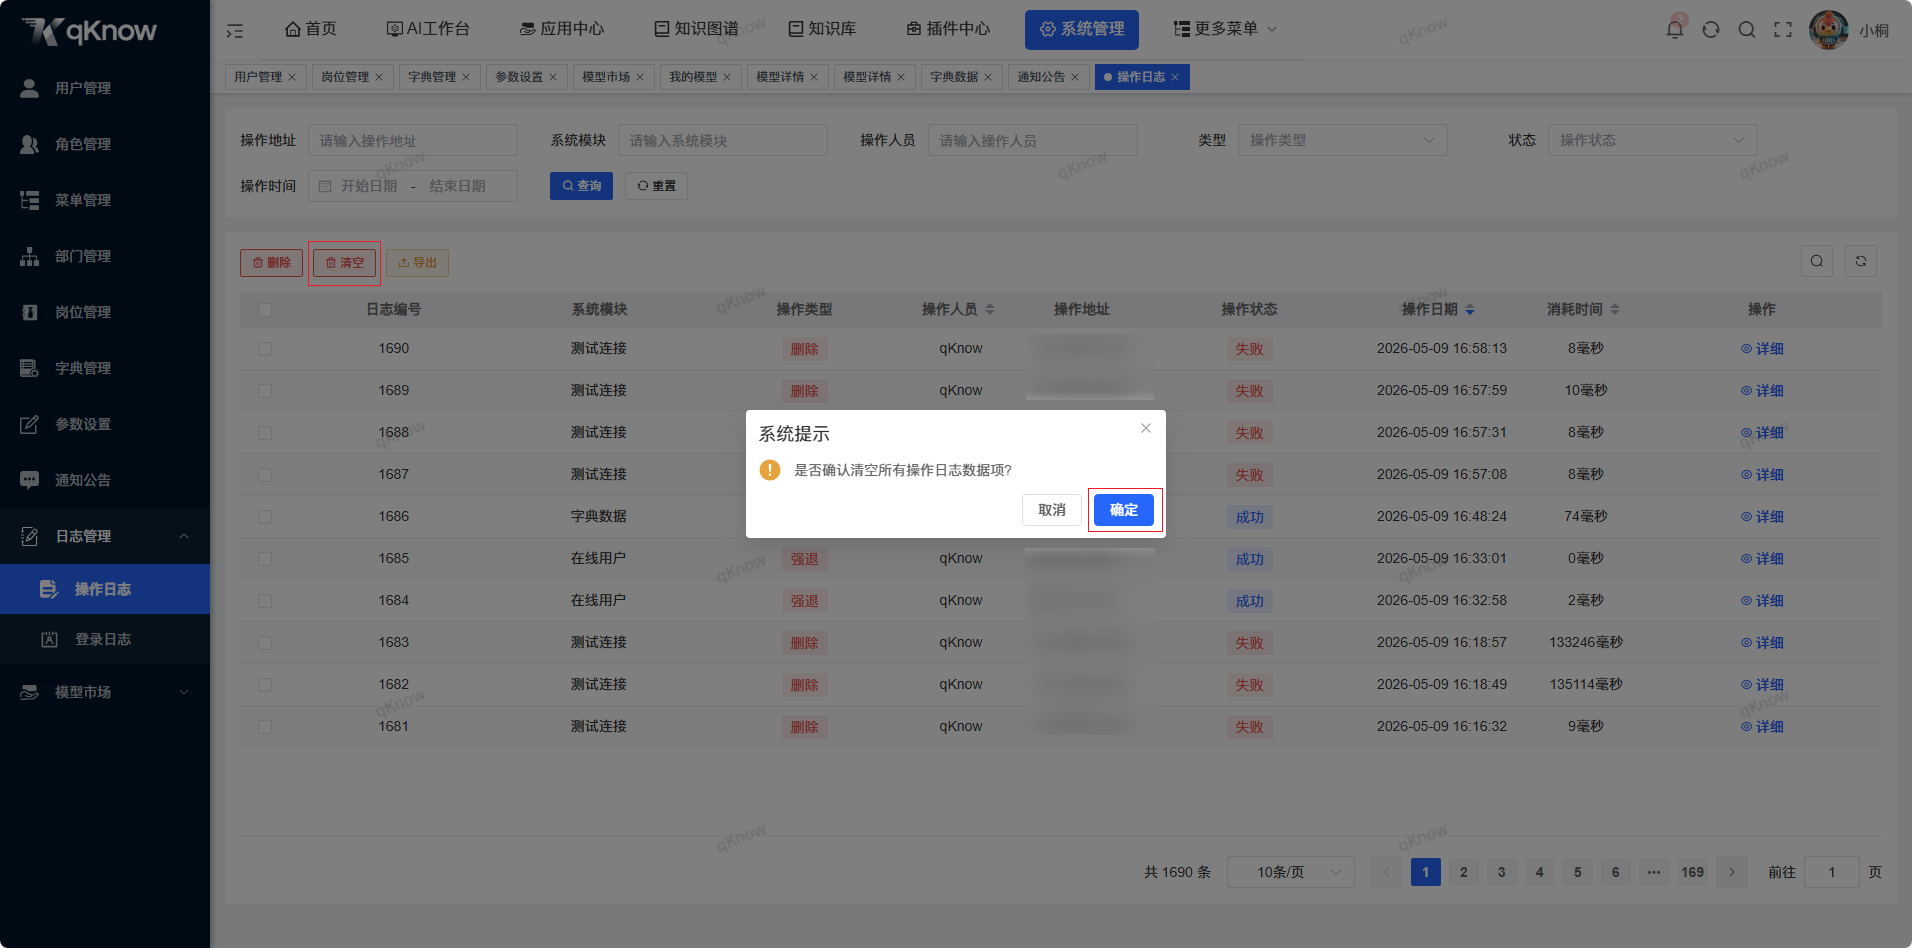Check the row 1681 checkbox
Image resolution: width=1912 pixels, height=948 pixels.
(x=265, y=727)
